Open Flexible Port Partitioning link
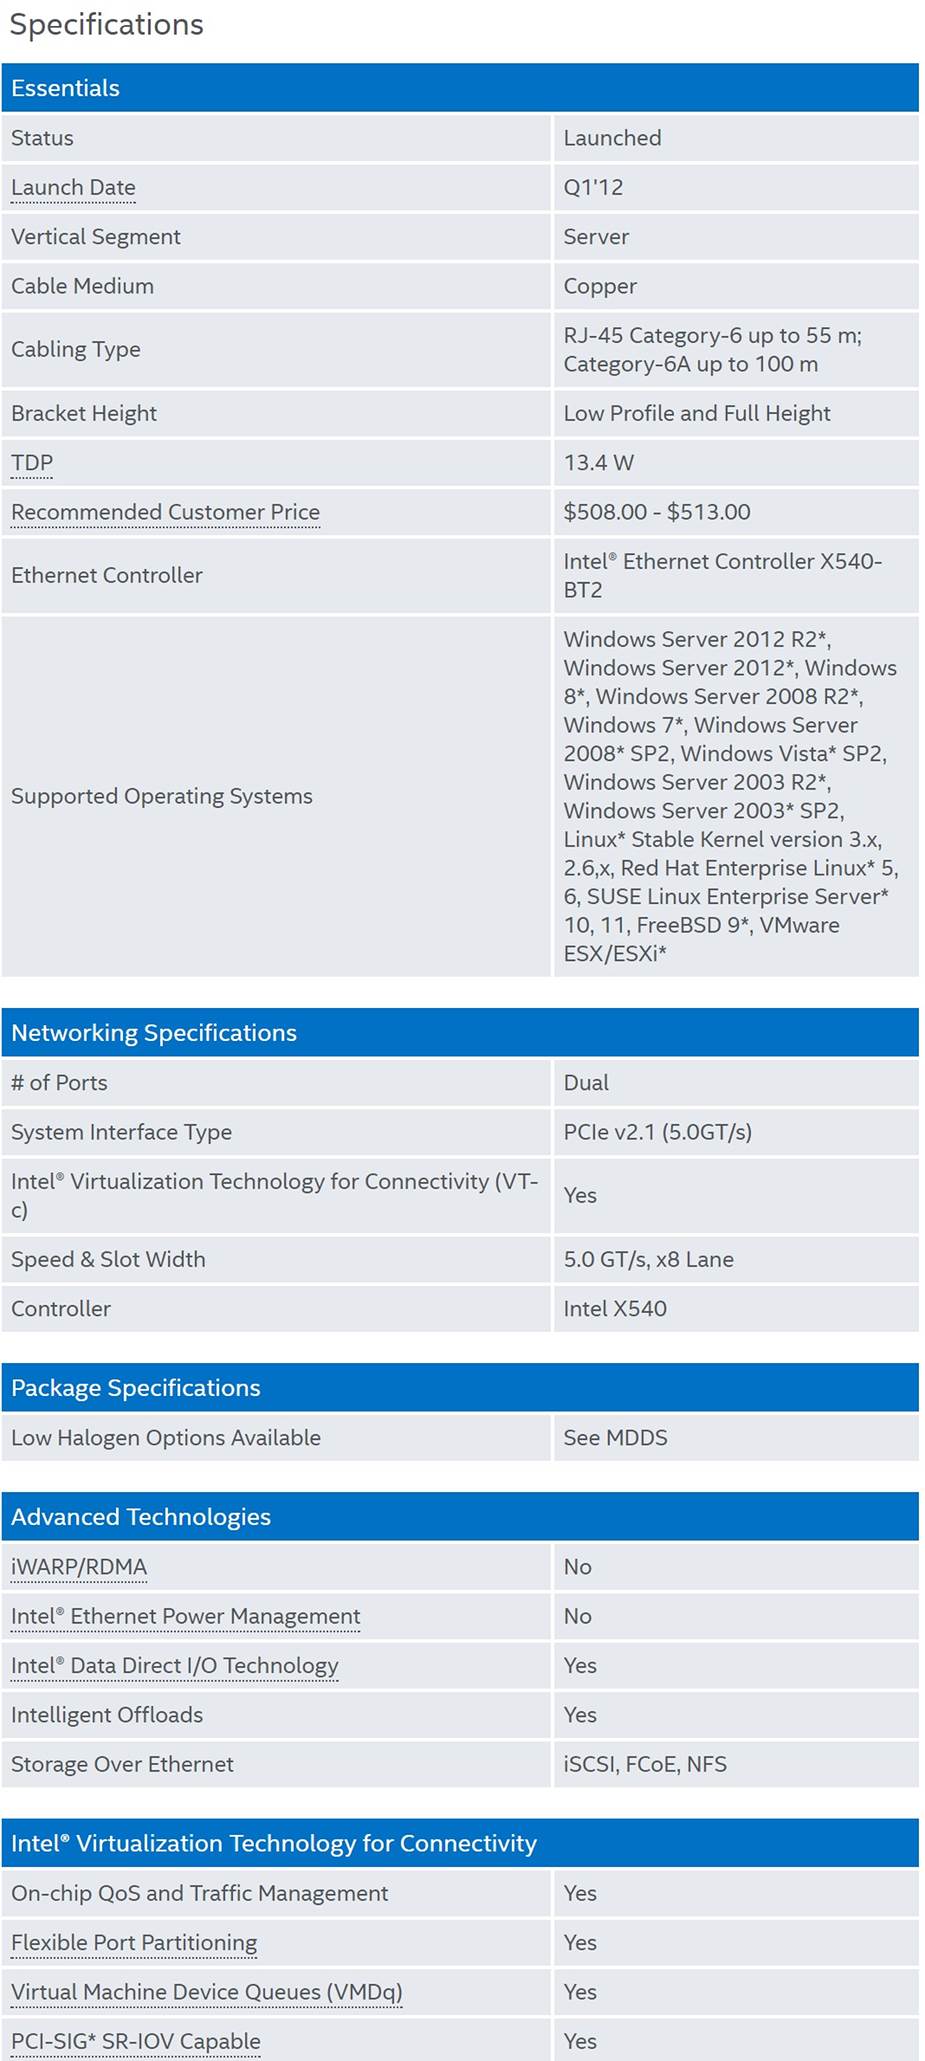Viewport: 925px width, 2061px height. (134, 1942)
